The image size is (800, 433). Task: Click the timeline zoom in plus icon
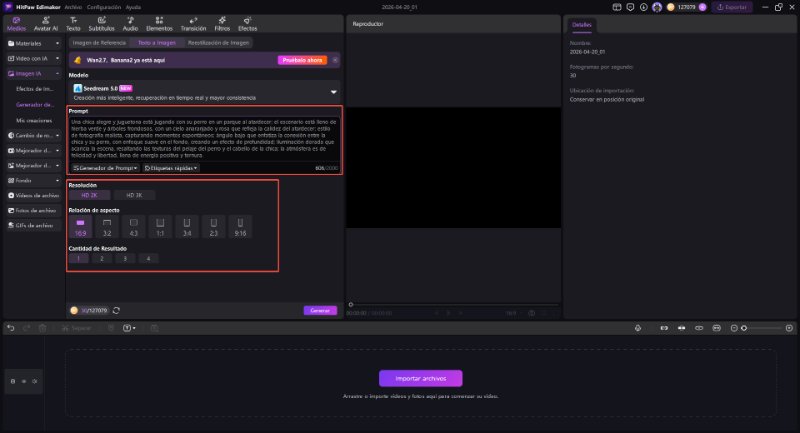click(x=789, y=328)
